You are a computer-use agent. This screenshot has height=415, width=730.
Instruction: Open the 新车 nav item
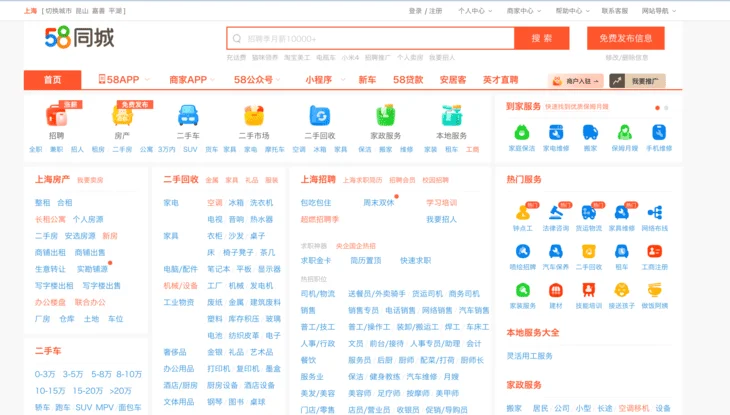pos(367,80)
